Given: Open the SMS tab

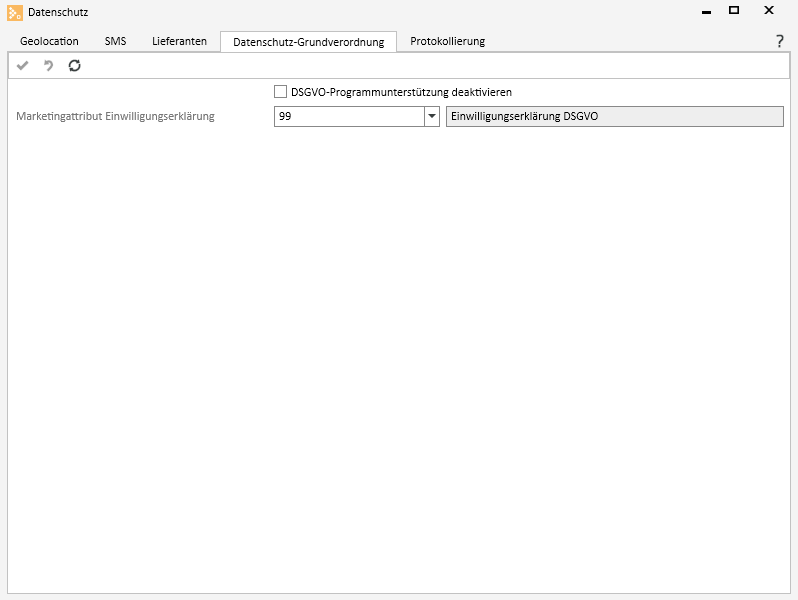Looking at the screenshot, I should pos(115,41).
